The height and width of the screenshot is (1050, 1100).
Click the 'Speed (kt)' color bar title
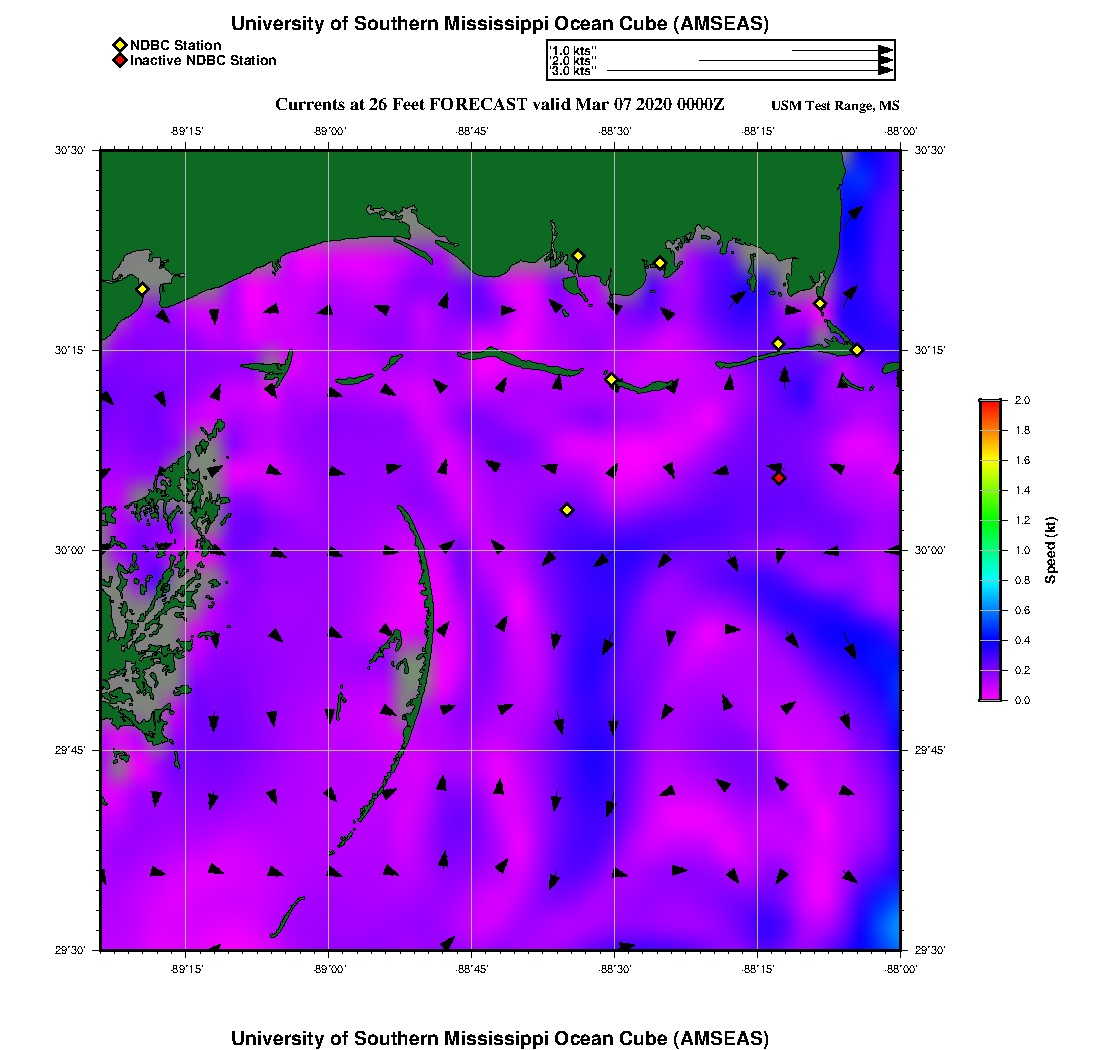(1050, 550)
